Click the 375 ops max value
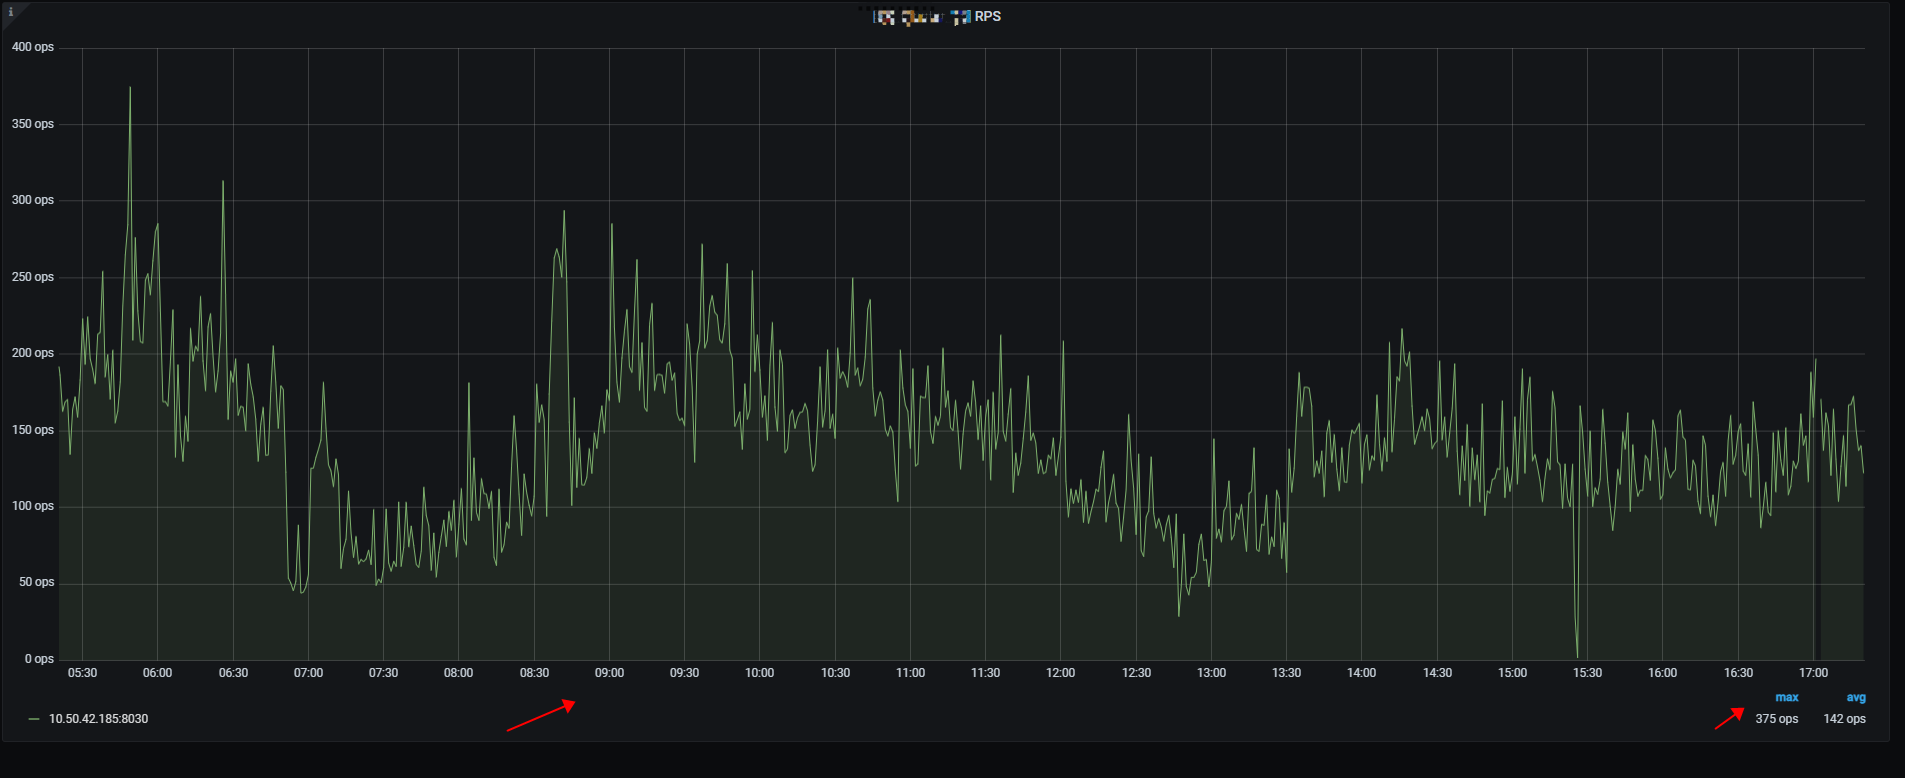 [x=1776, y=719]
